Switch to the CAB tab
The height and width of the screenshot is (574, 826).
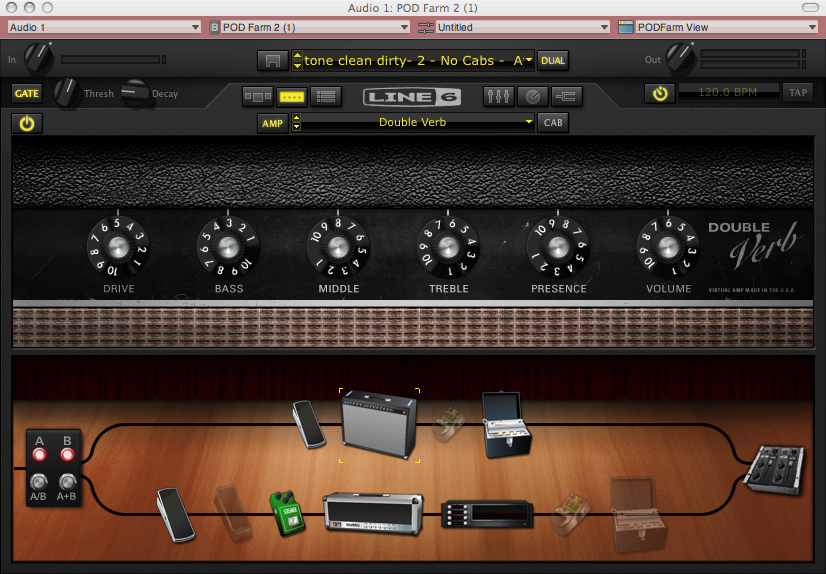551,123
